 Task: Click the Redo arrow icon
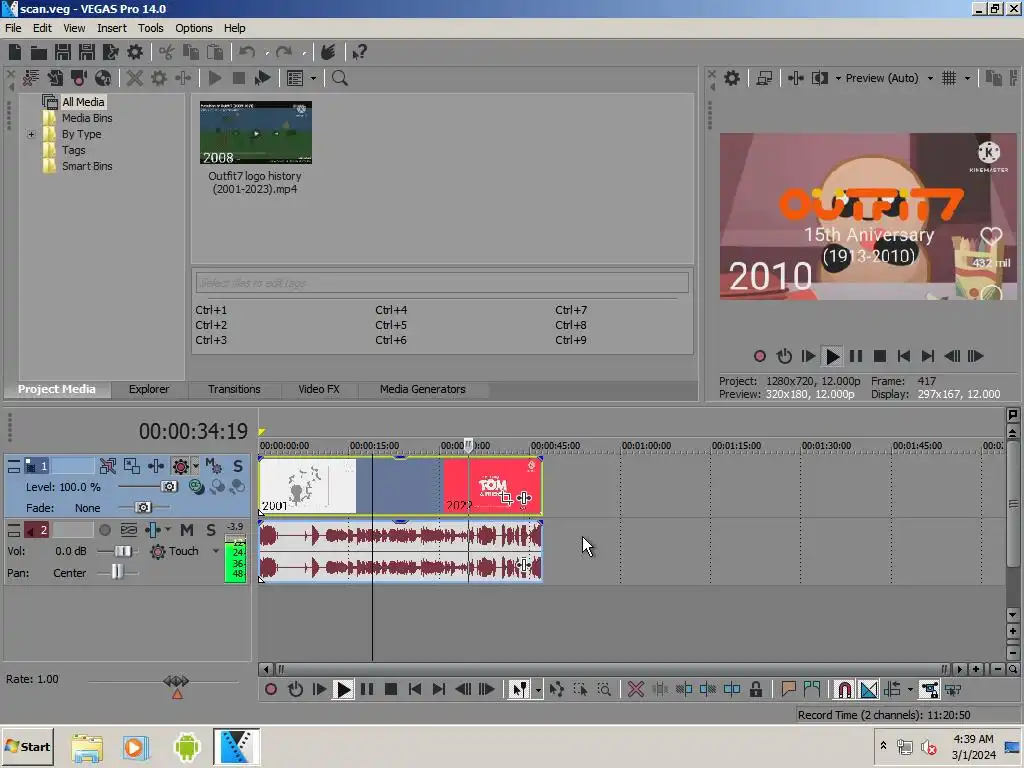tap(283, 52)
